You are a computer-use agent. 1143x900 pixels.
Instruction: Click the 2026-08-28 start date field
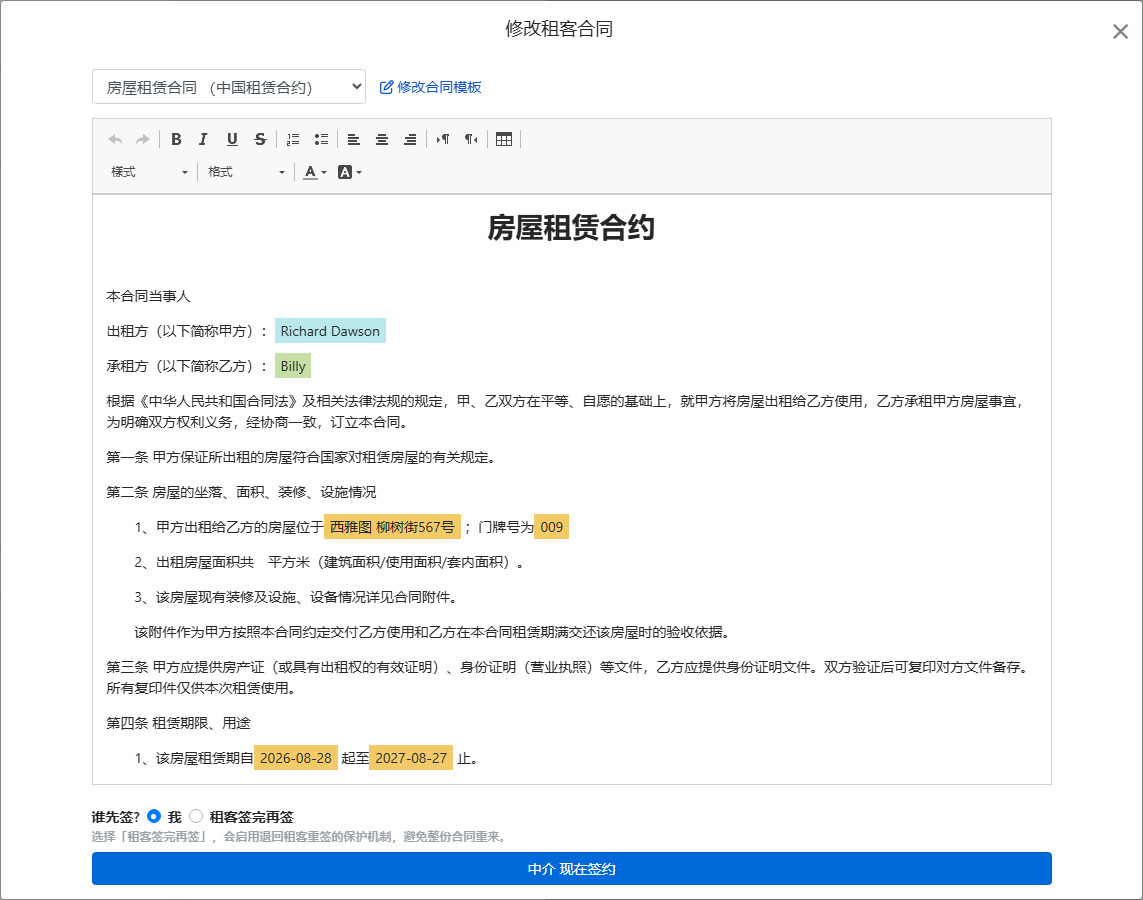coord(296,758)
